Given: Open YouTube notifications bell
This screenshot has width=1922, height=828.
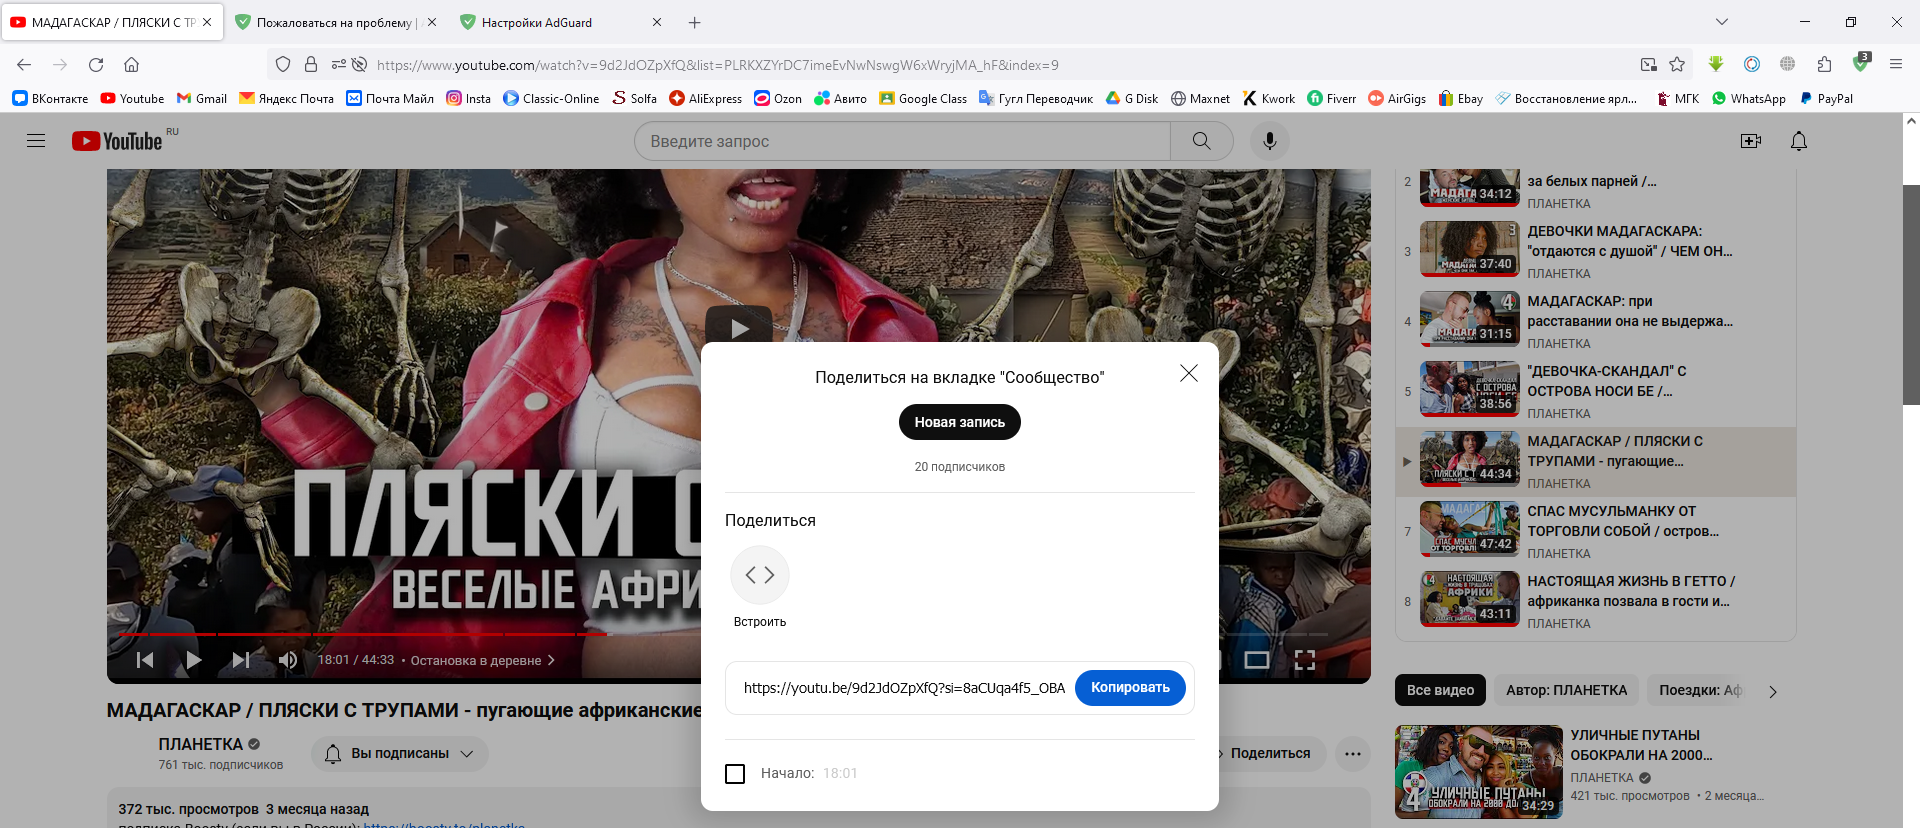Looking at the screenshot, I should 1798,141.
